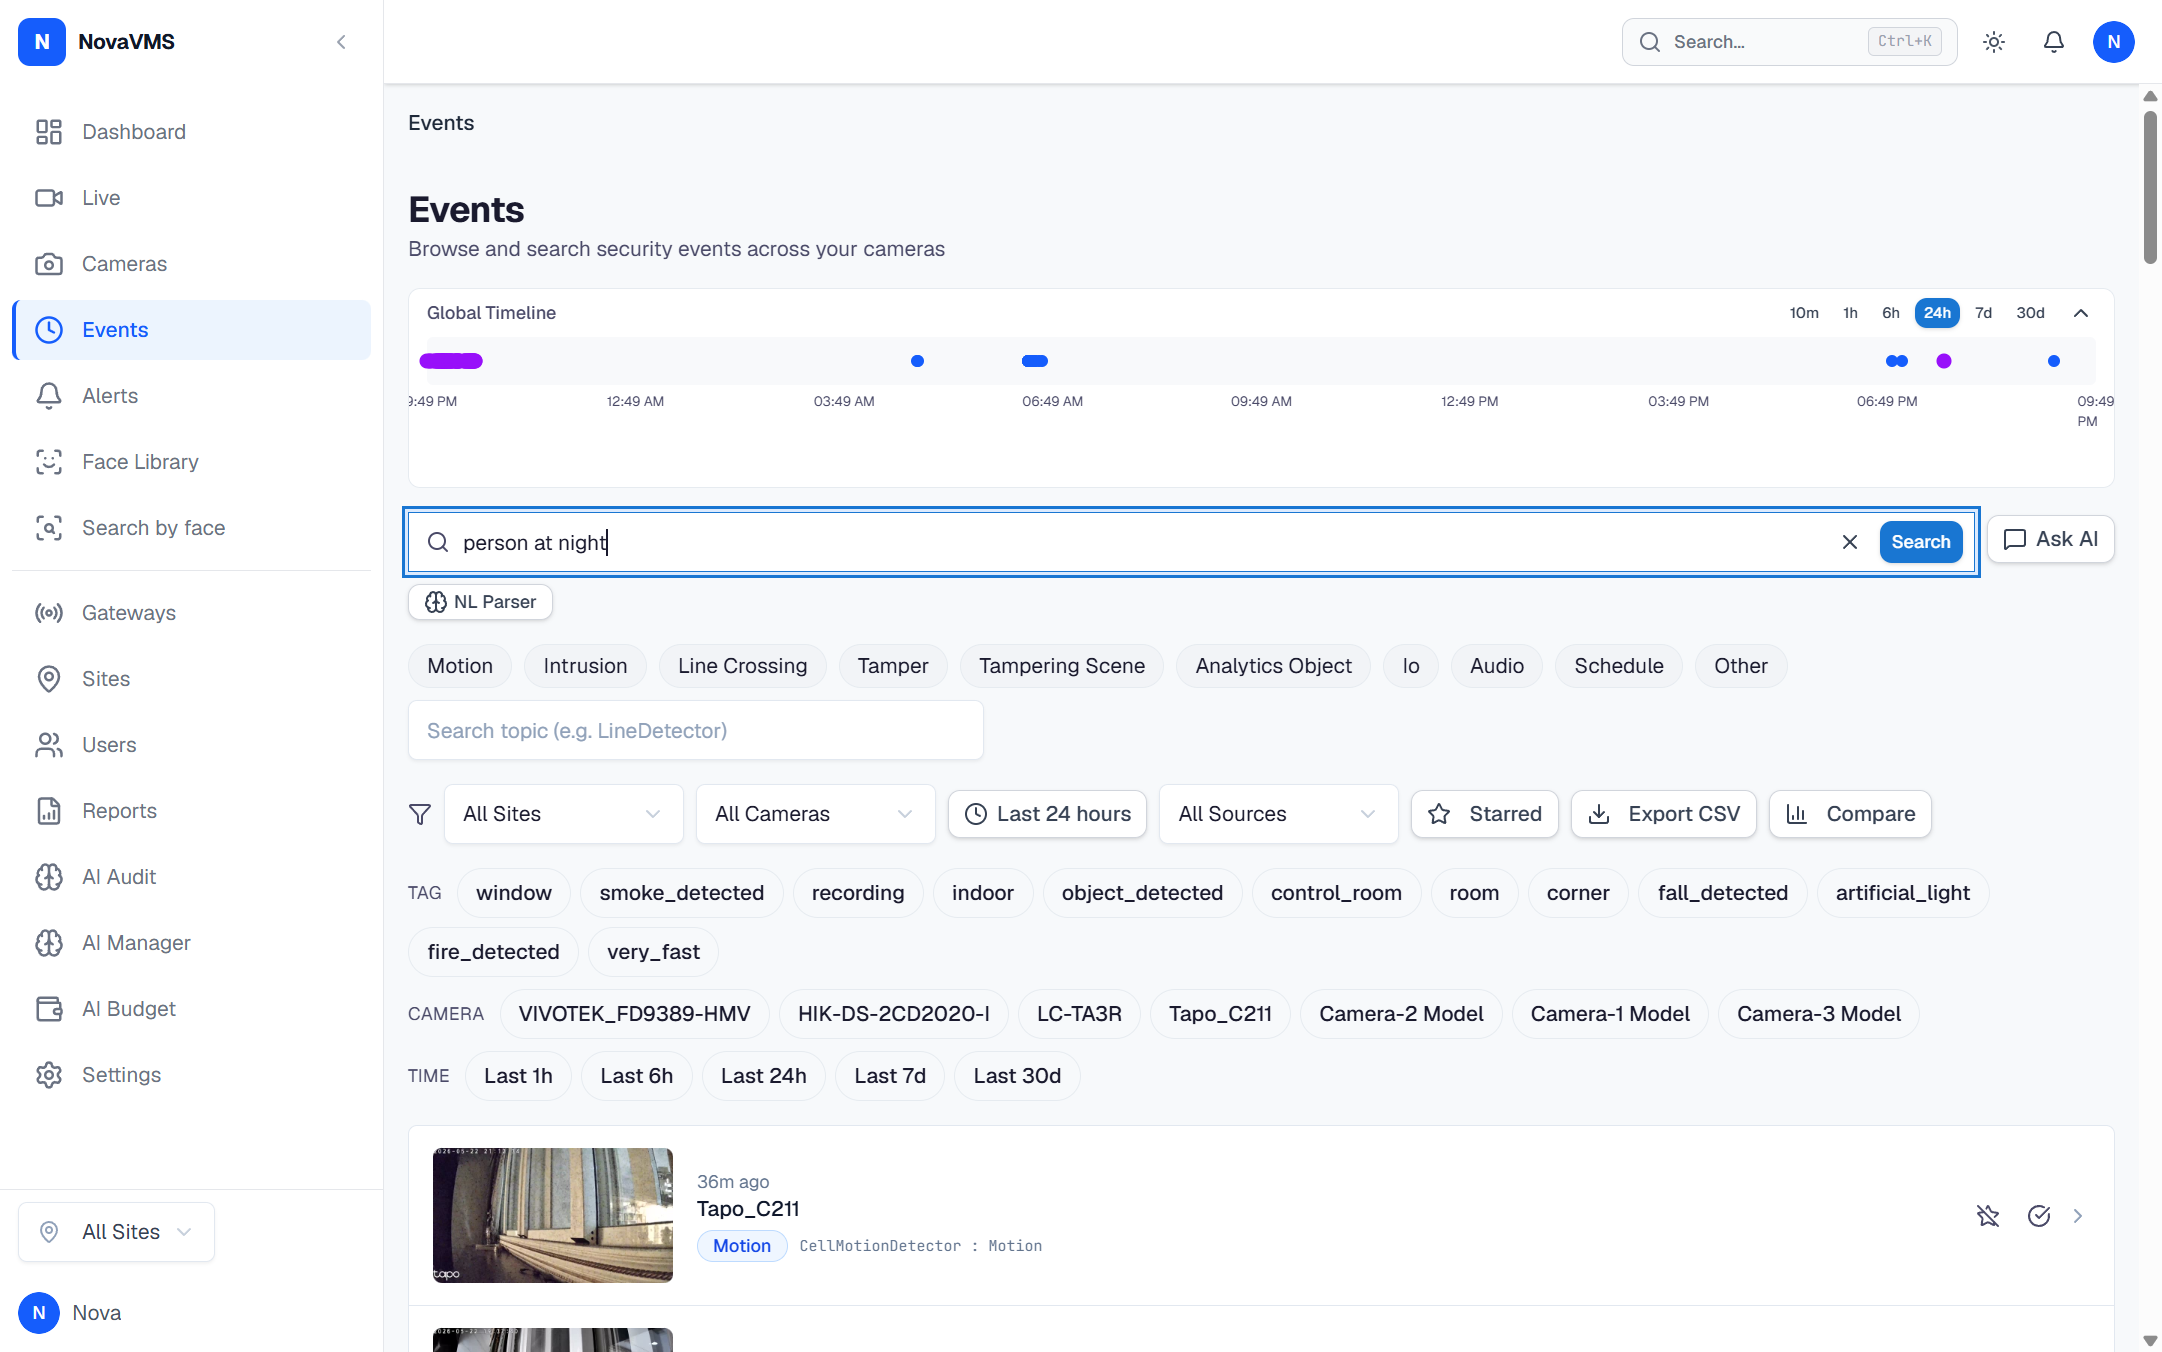The height and width of the screenshot is (1352, 2162).
Task: Mark the Tapo_C211 event as acknowledged
Action: tap(2039, 1216)
